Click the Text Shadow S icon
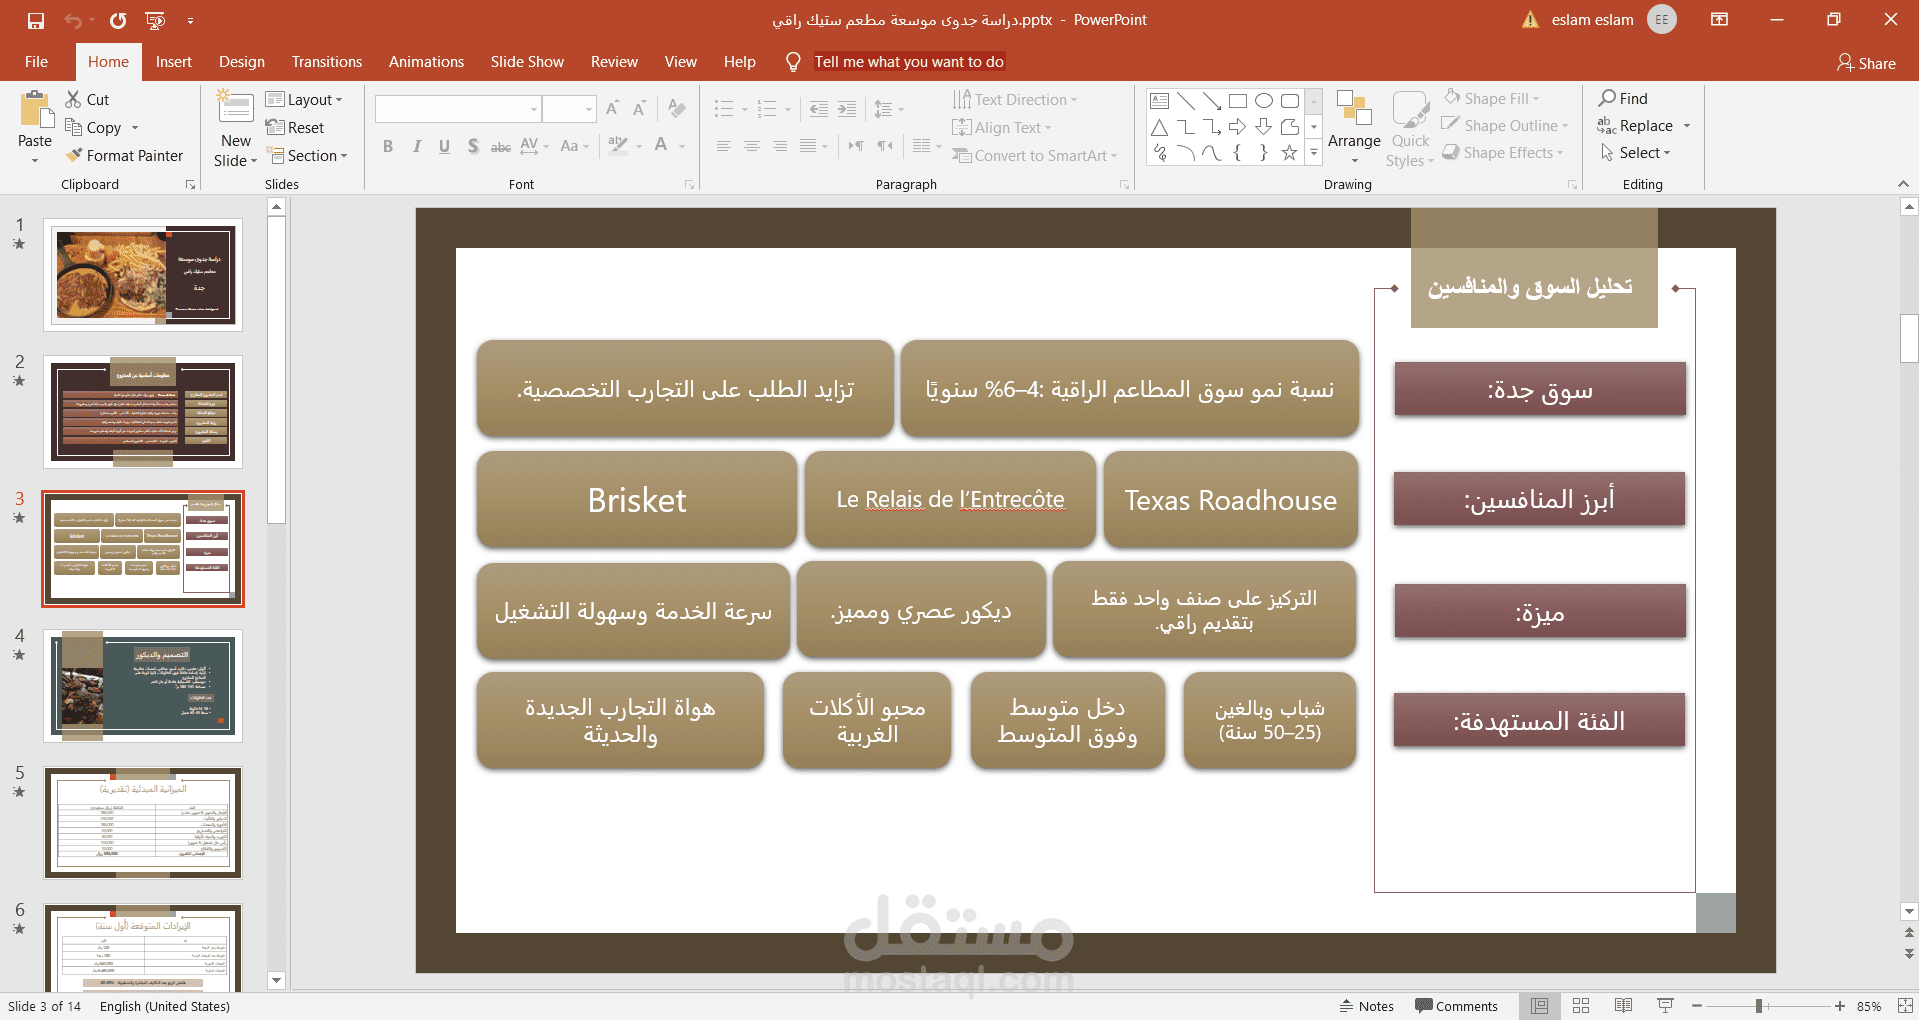The width and height of the screenshot is (1919, 1020). 473,146
